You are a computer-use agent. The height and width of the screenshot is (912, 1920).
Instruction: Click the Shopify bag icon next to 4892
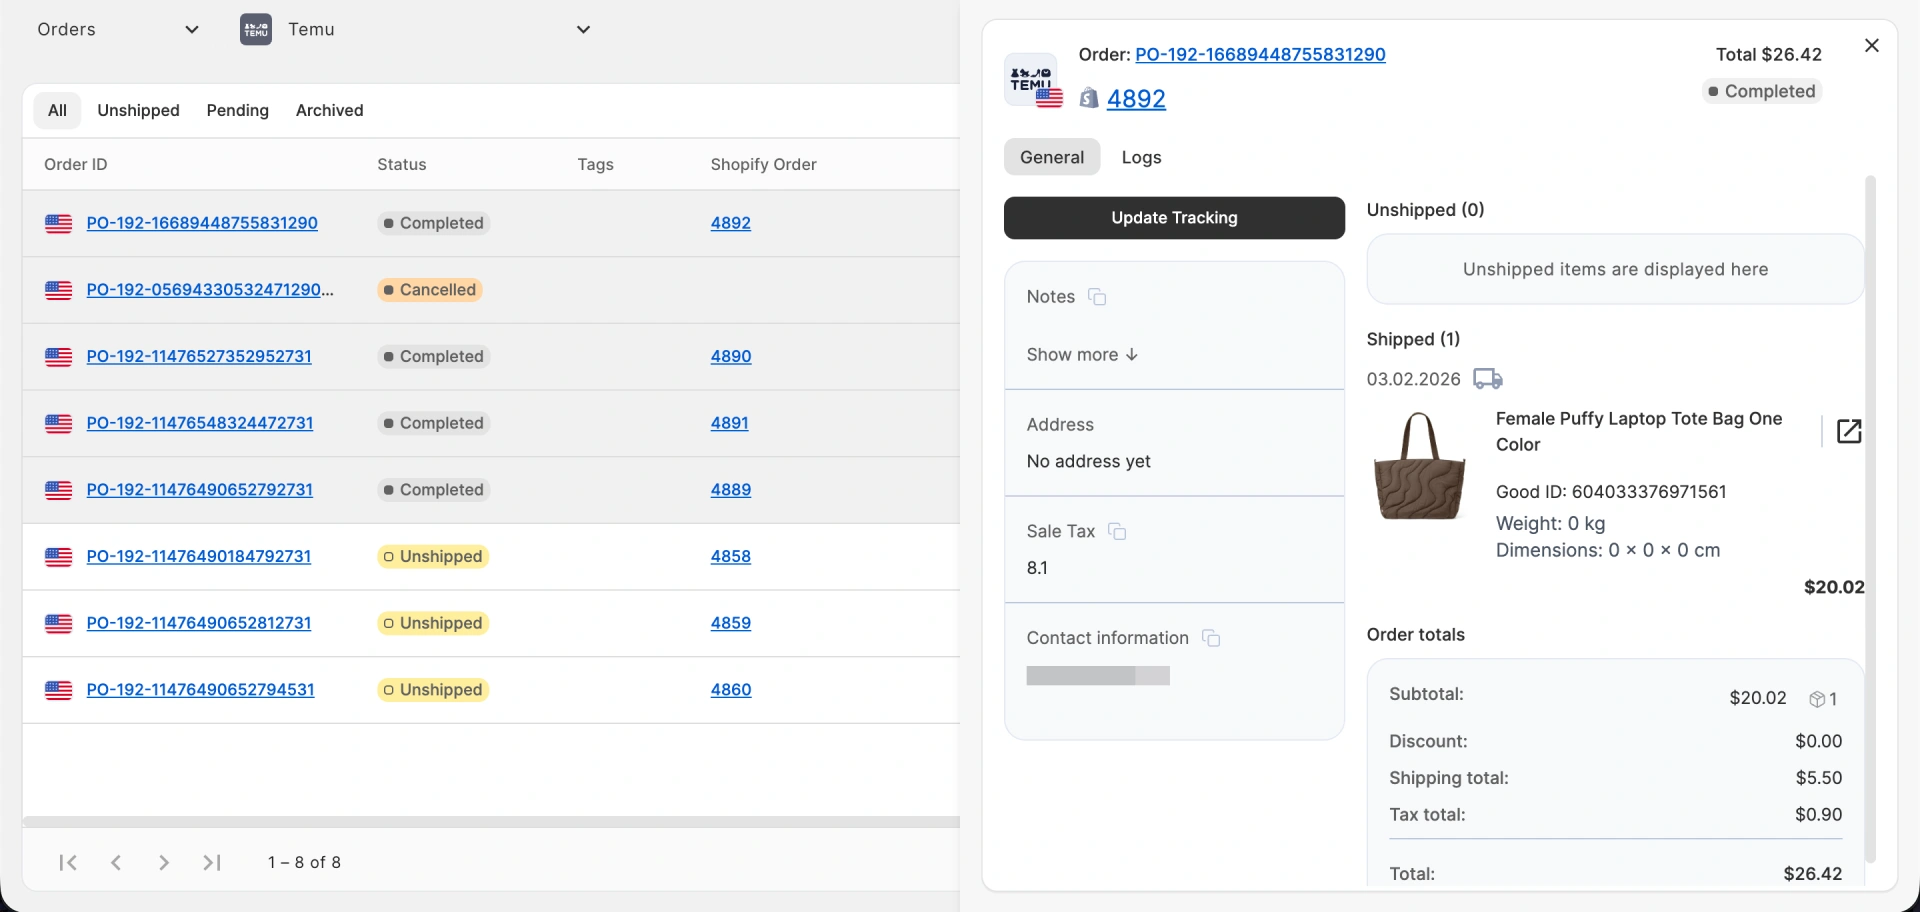pyautogui.click(x=1089, y=99)
